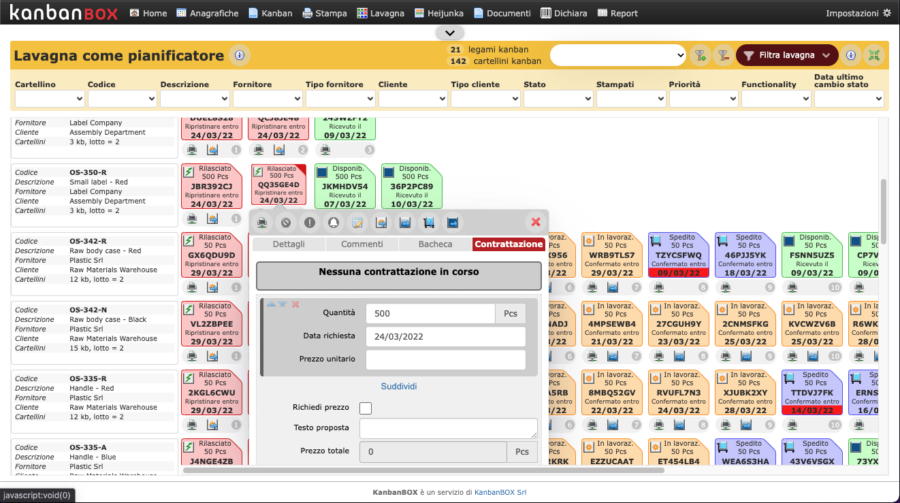
Task: Enable the Richiedi prezzo checkbox
Action: 365,408
